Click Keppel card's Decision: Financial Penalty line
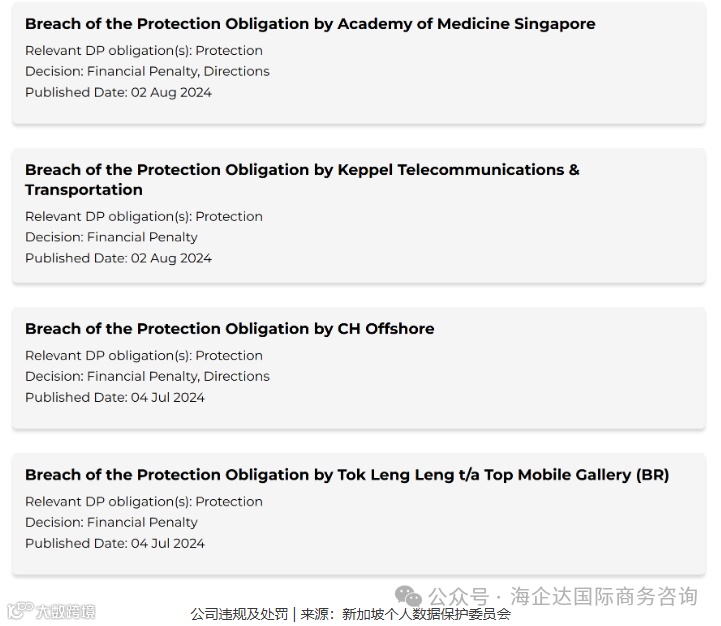Screen dimensions: 721x626 tap(111, 237)
